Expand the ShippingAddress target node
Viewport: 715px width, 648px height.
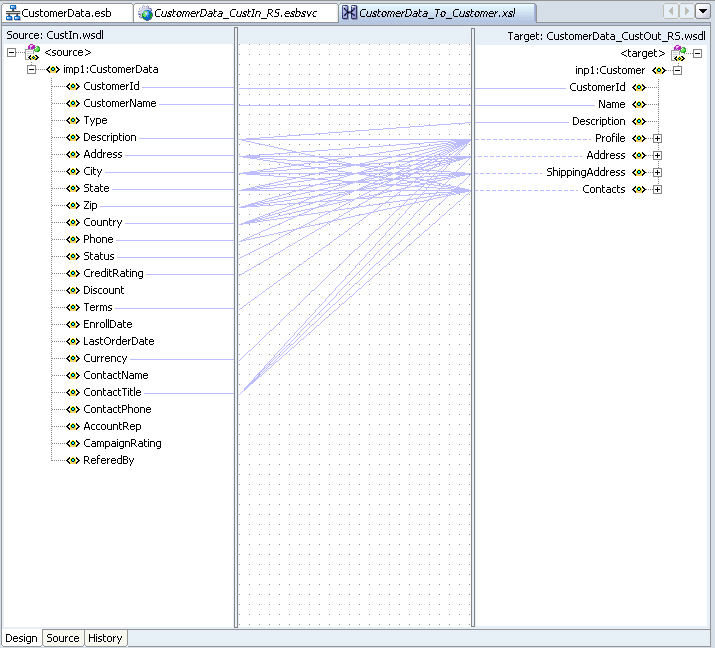tap(657, 173)
